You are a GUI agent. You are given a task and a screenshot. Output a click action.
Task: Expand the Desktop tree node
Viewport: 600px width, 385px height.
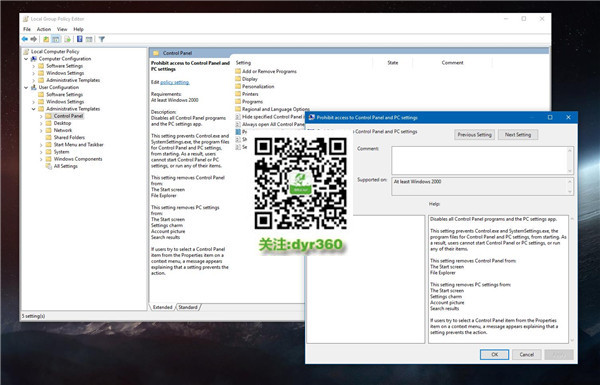(41, 123)
